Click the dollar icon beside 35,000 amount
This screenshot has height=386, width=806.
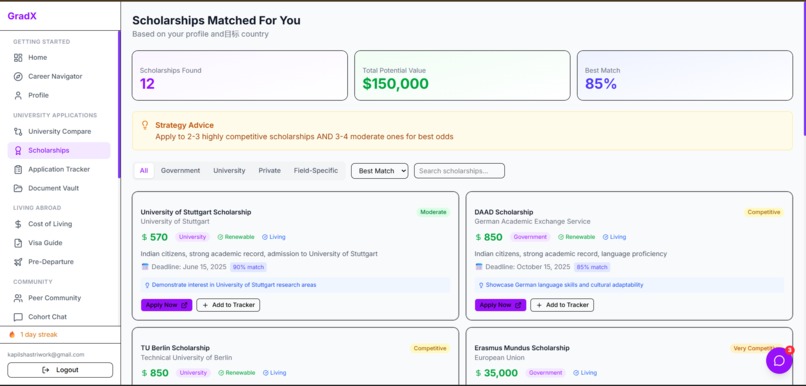point(479,373)
